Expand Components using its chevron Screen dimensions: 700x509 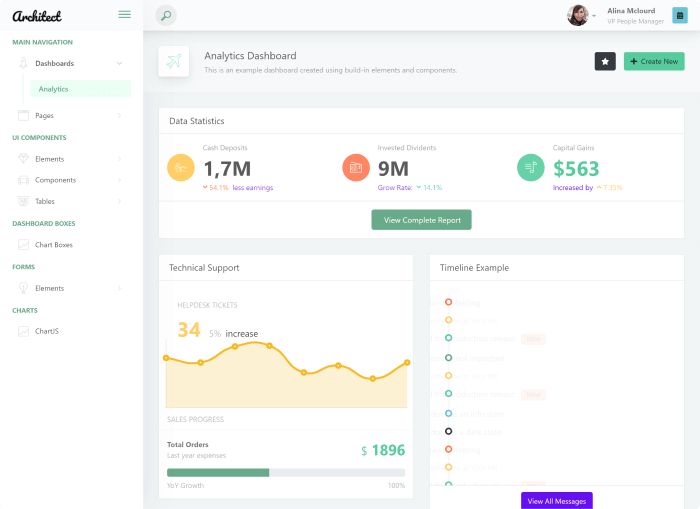pos(119,180)
